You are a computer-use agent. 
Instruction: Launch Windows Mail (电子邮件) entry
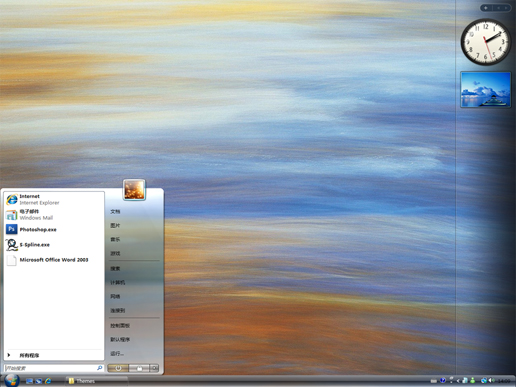tap(54, 215)
